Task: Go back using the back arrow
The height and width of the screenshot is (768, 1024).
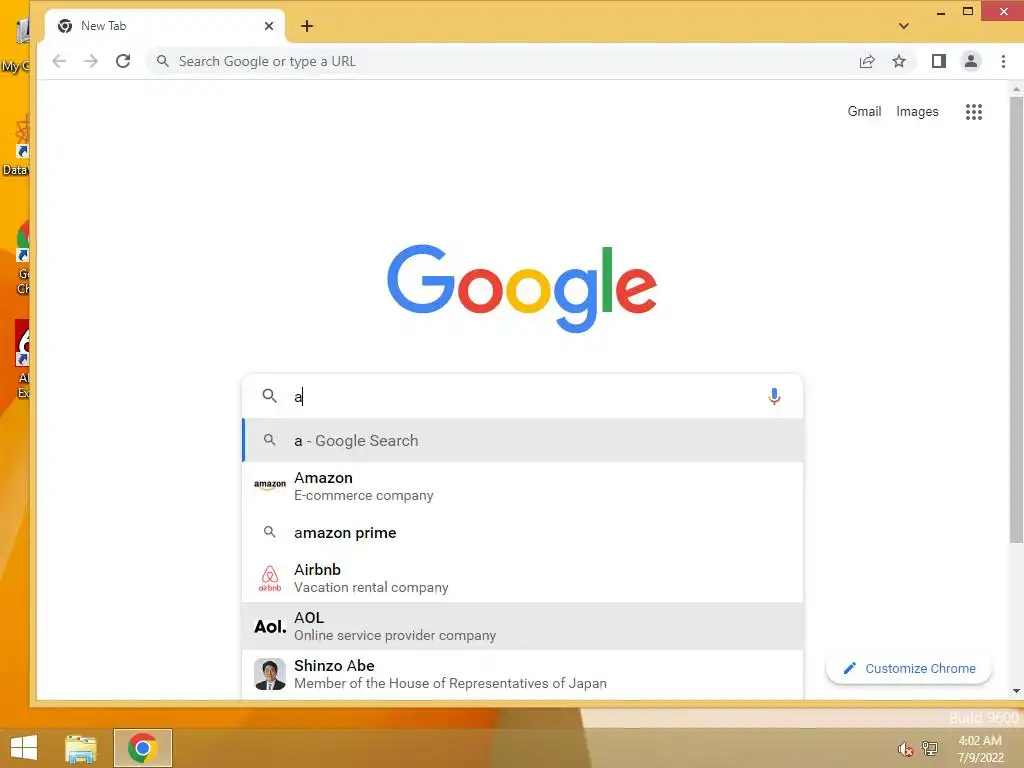Action: [59, 61]
